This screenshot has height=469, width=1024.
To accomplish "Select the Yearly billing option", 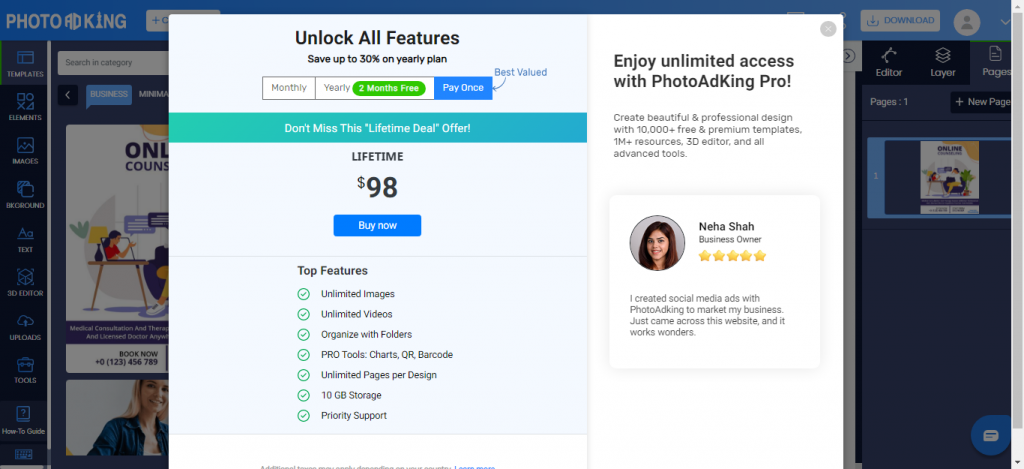I will point(375,88).
